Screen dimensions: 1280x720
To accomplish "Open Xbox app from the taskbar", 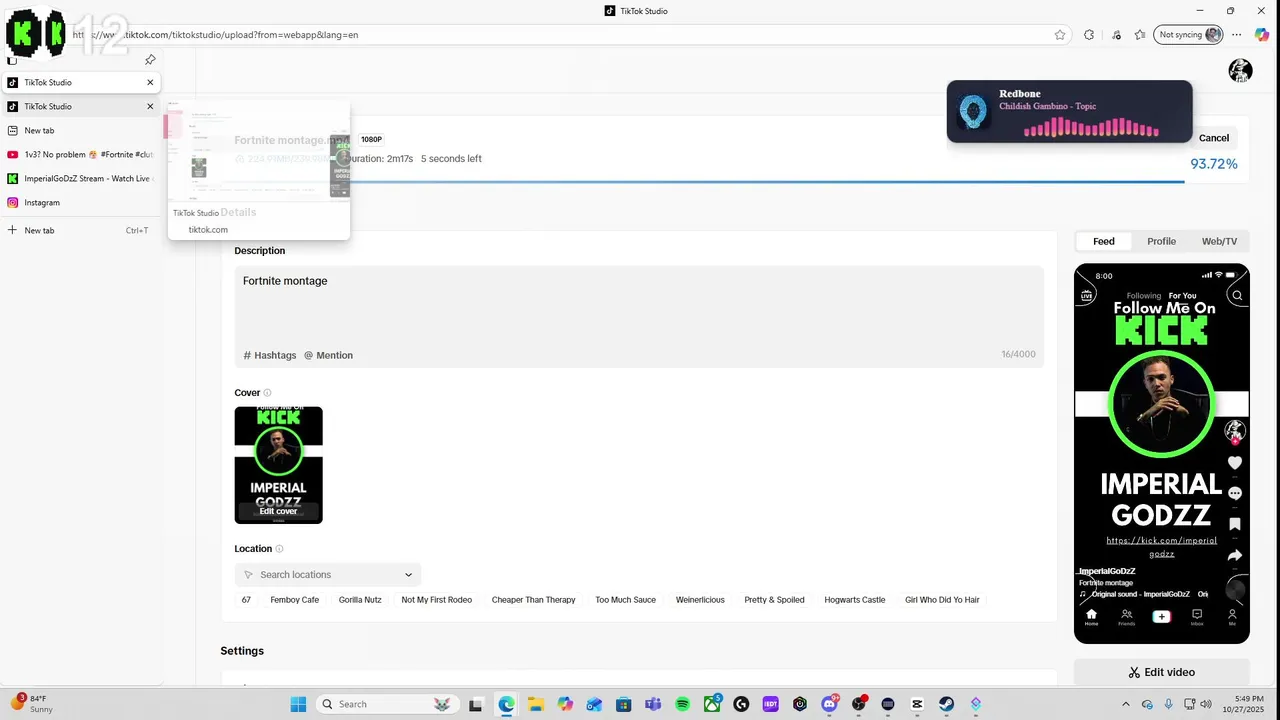I will (x=712, y=704).
